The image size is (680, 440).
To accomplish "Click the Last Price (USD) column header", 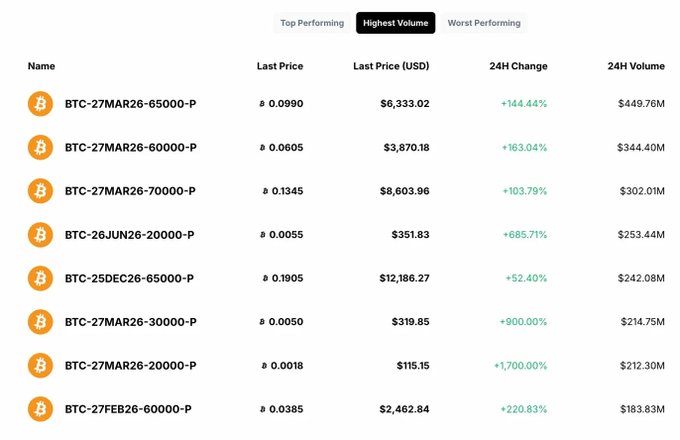I will 391,66.
